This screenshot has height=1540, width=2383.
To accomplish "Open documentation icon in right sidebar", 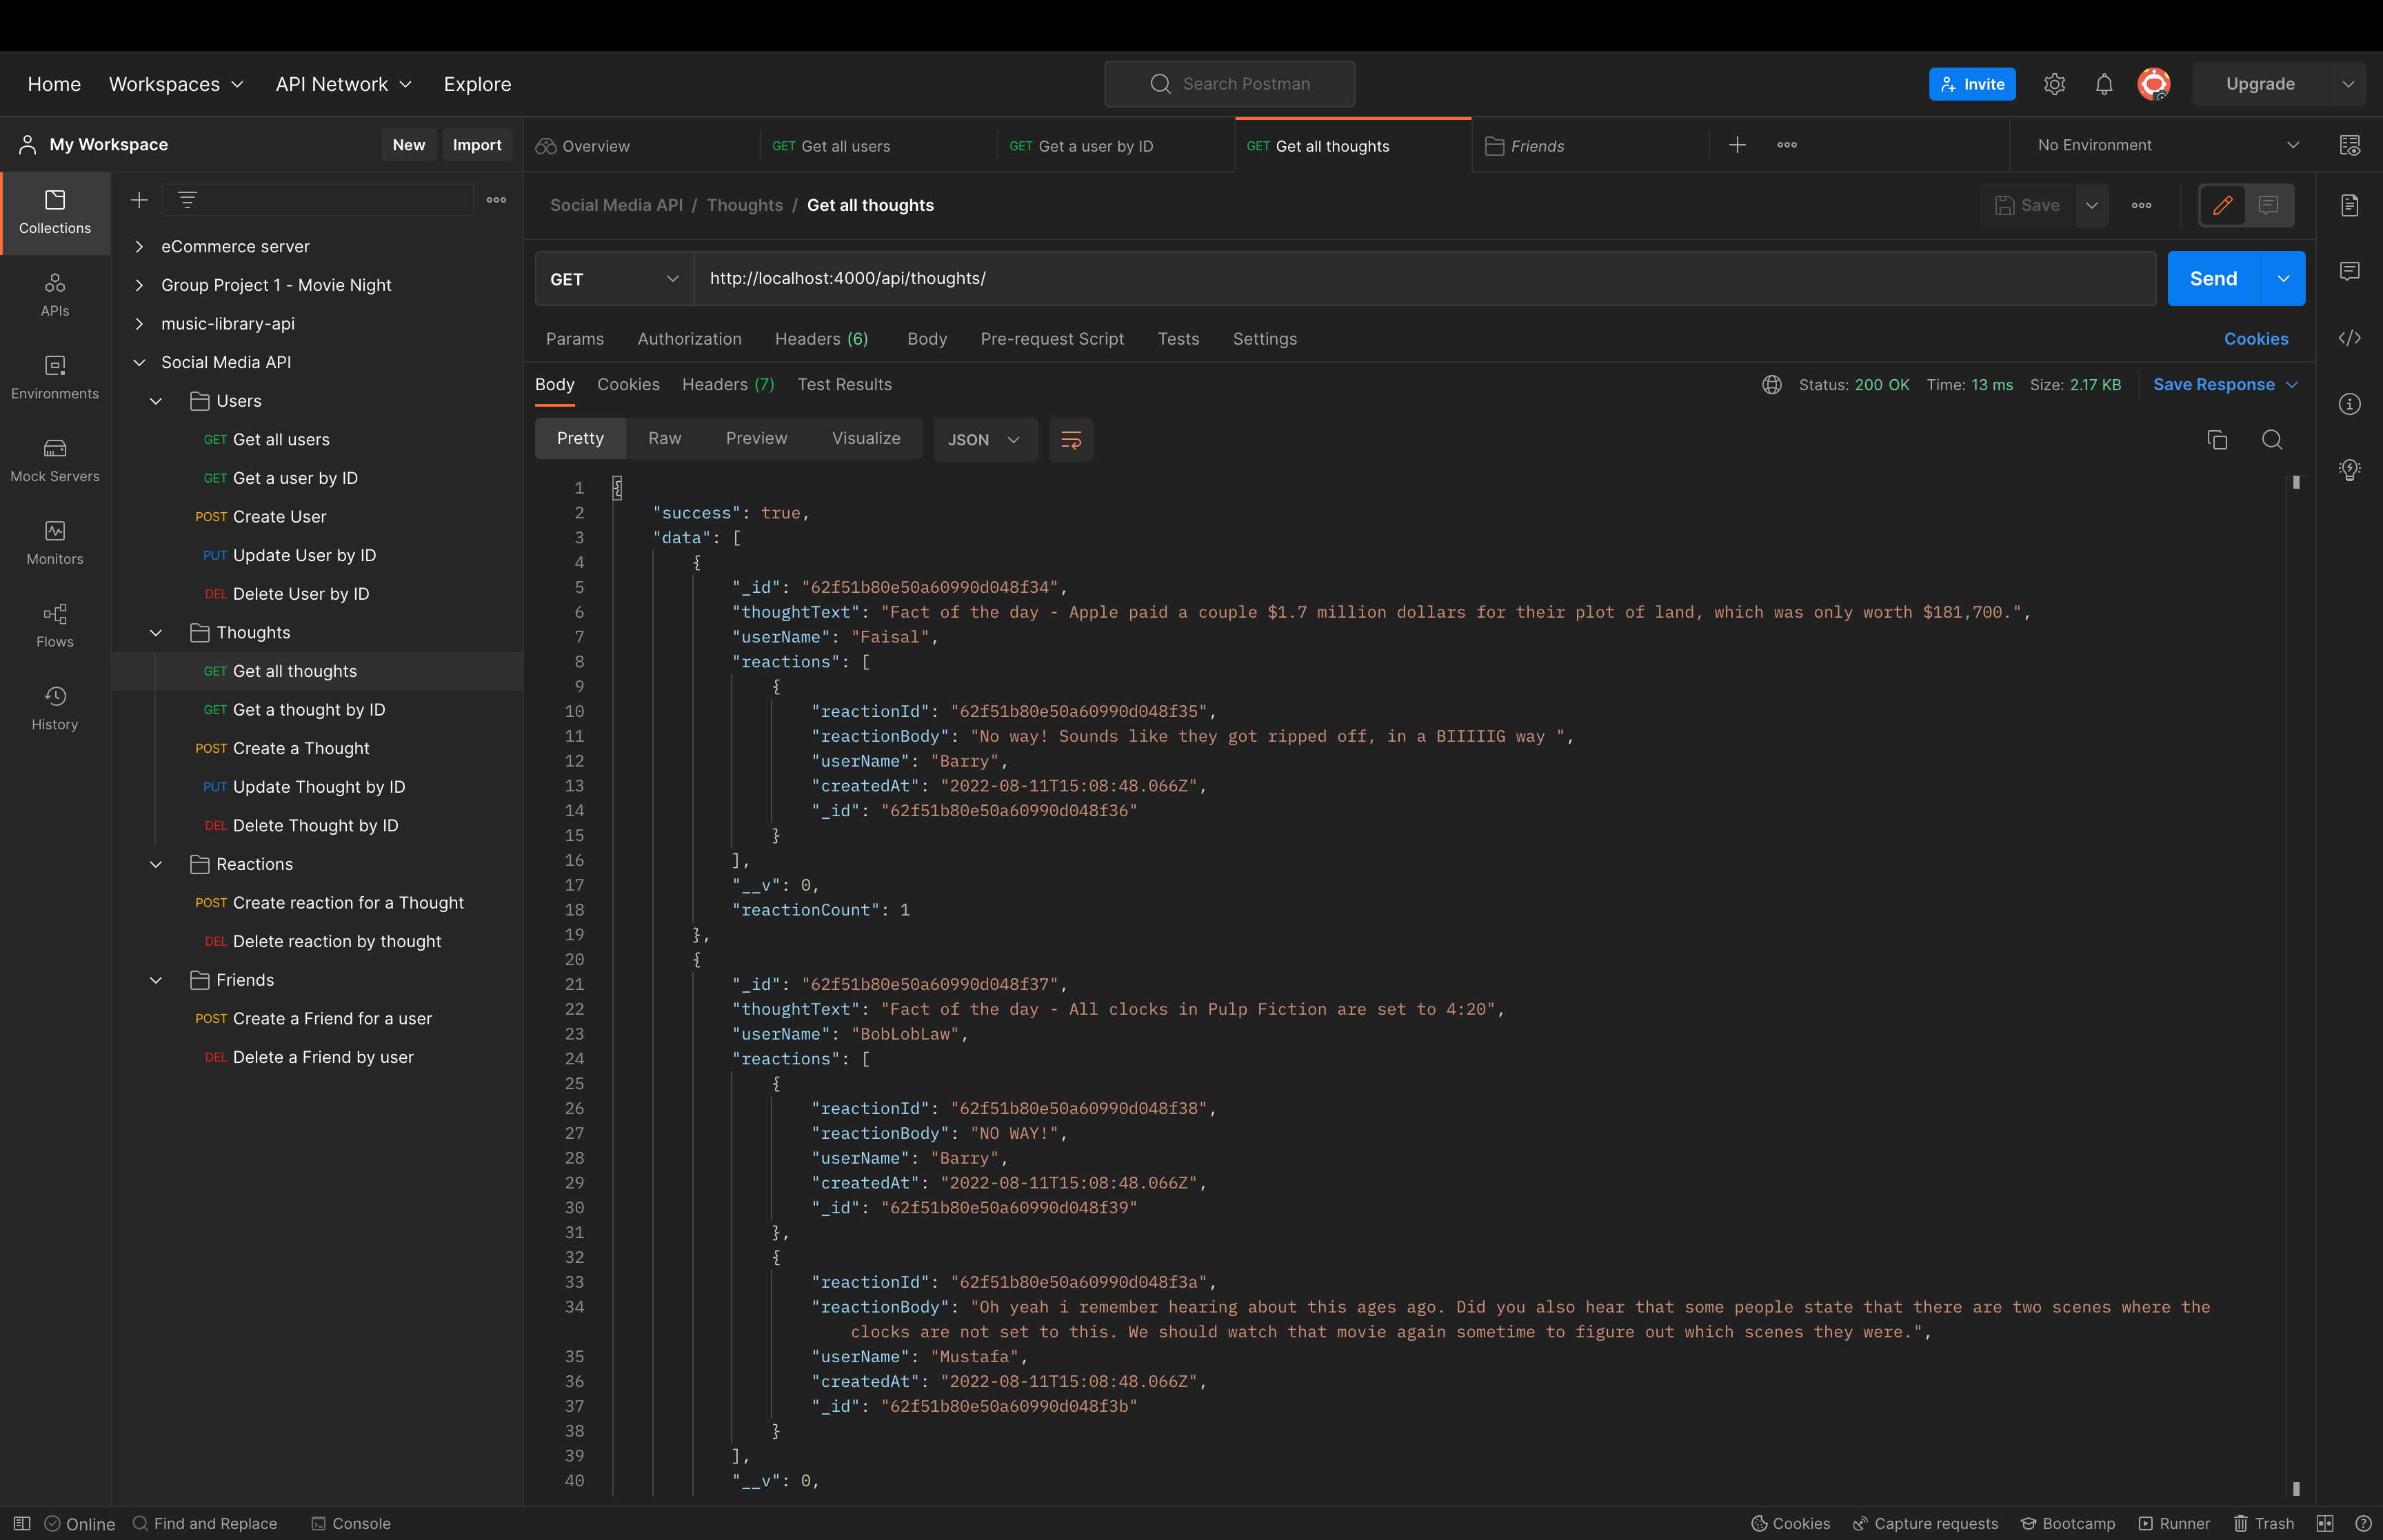I will pyautogui.click(x=2349, y=205).
